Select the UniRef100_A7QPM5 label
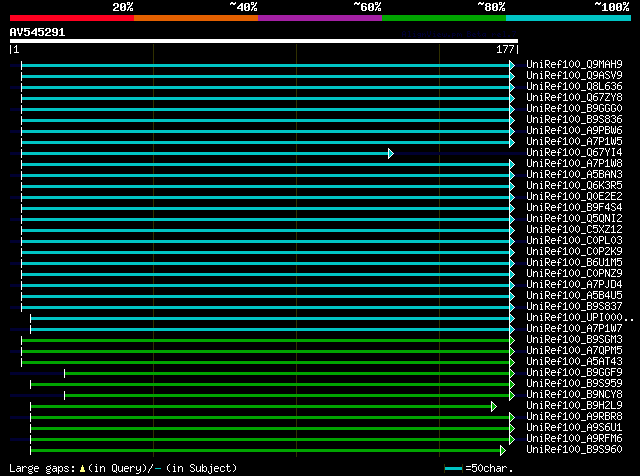Image resolution: width=640 pixels, height=476 pixels. [x=574, y=351]
